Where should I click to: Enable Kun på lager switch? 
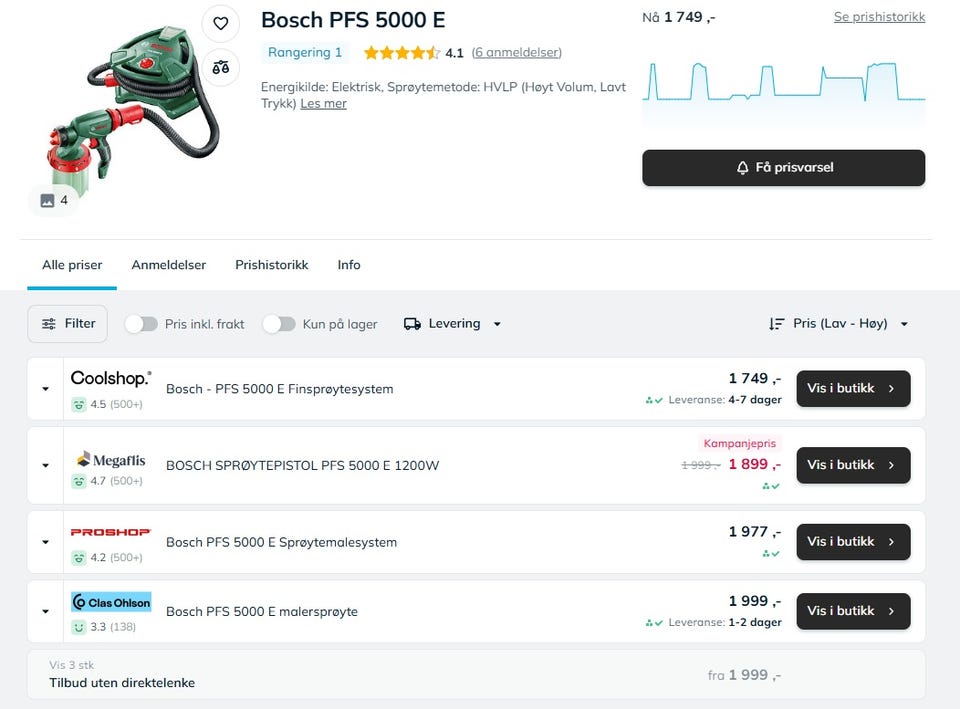[x=279, y=324]
